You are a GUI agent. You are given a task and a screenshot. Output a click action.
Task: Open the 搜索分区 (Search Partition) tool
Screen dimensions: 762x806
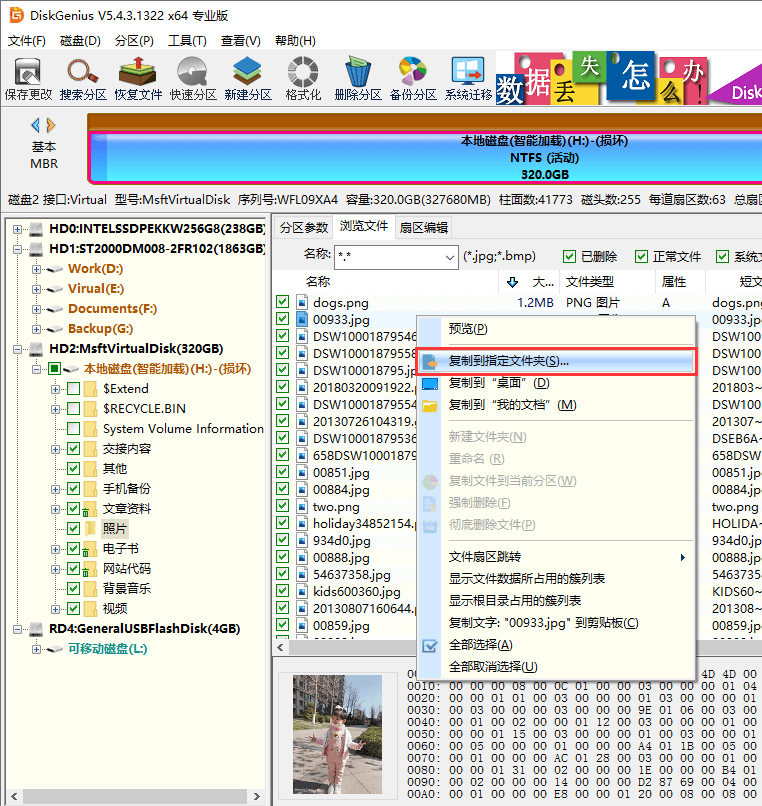[x=83, y=78]
